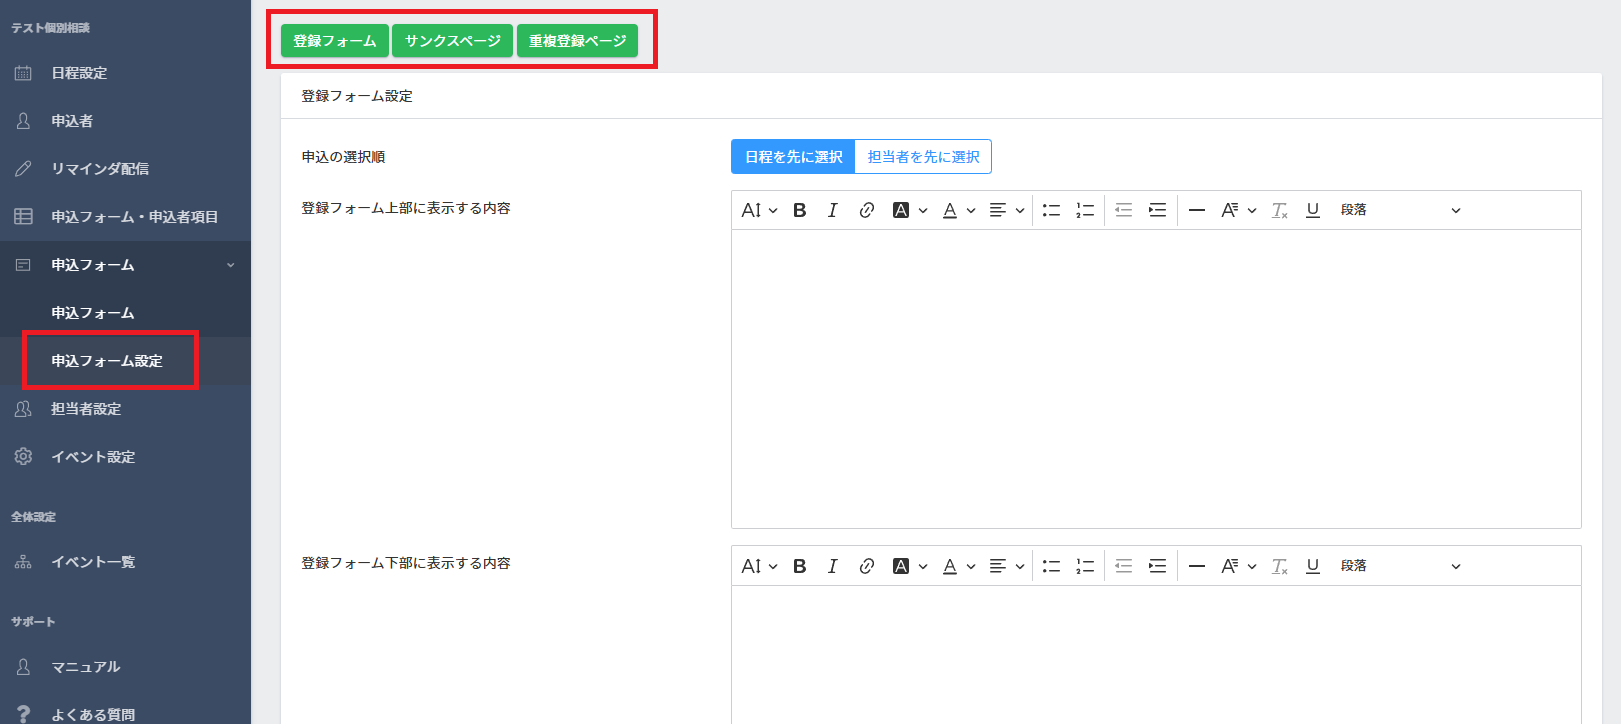This screenshot has width=1621, height=724.
Task: Insert link using upper editor link icon
Action: point(866,210)
